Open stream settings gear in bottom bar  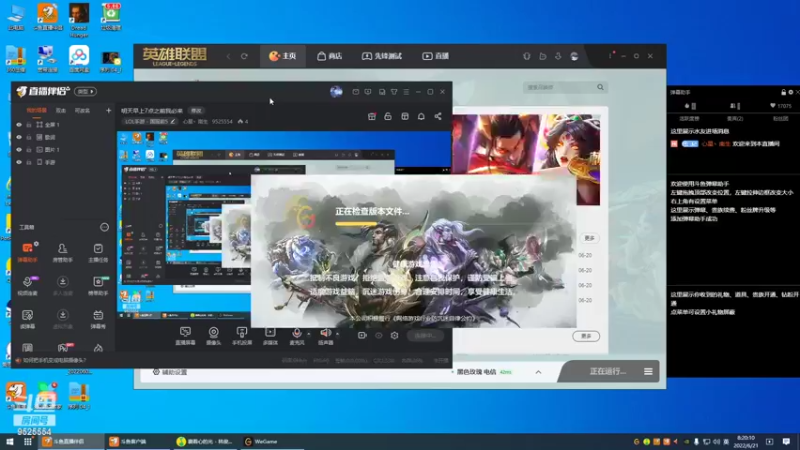[394, 335]
